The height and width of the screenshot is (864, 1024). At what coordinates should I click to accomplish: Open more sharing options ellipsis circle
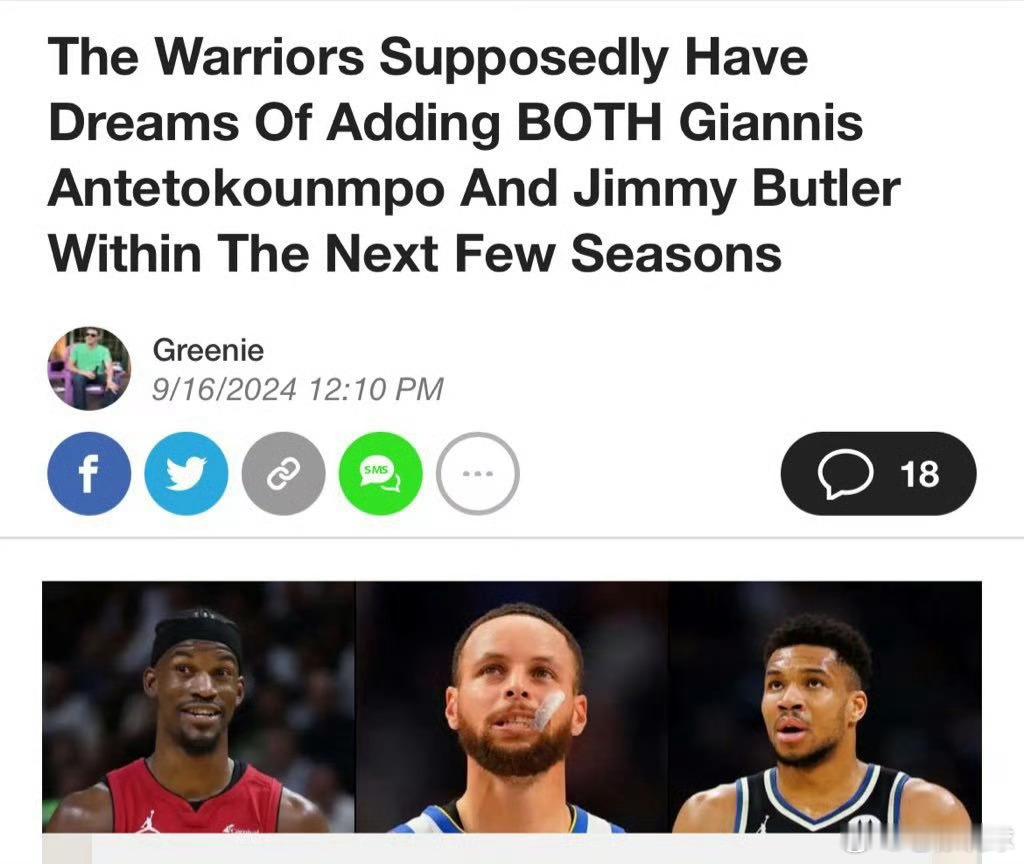[477, 473]
